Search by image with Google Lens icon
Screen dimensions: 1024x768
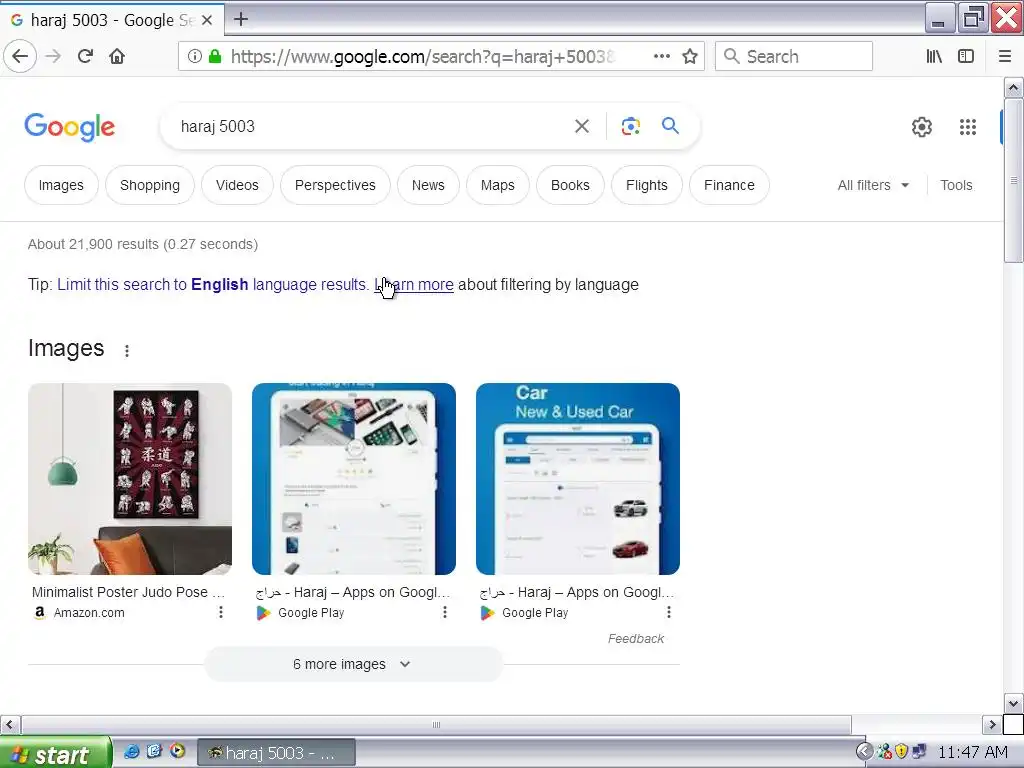click(x=630, y=126)
